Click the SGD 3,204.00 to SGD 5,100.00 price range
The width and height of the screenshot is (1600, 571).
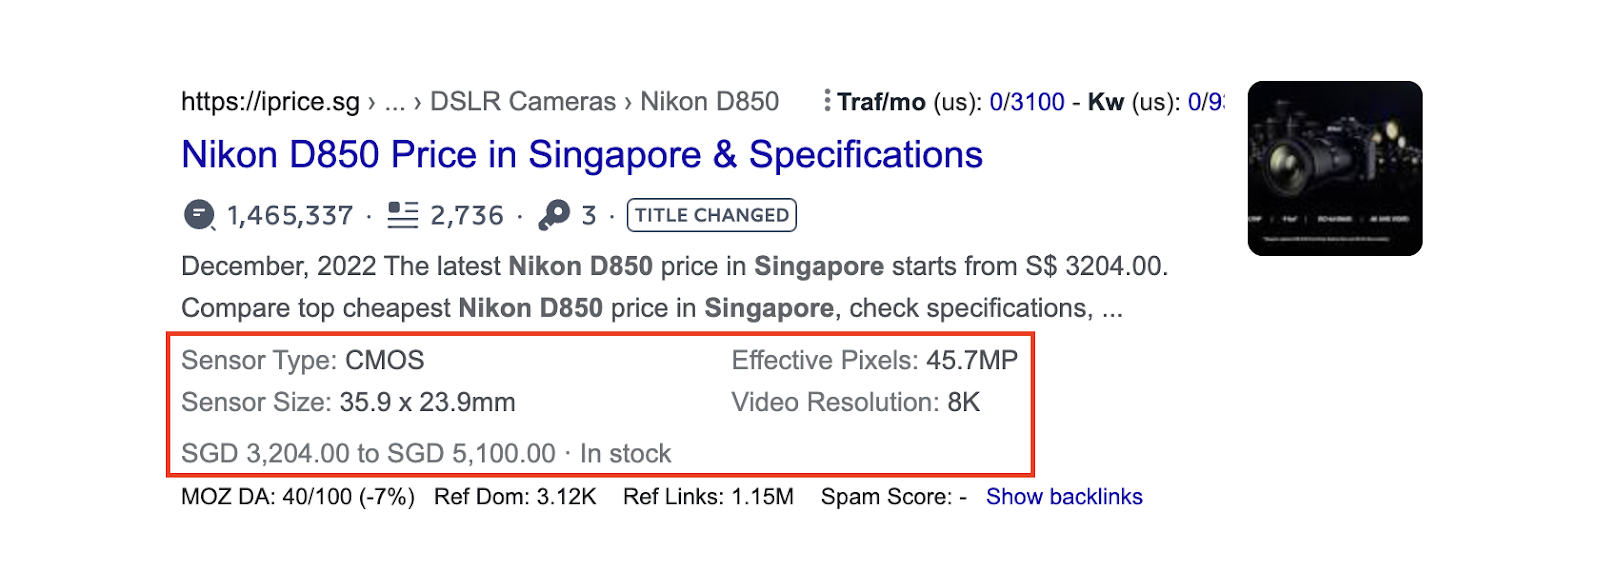click(x=368, y=454)
